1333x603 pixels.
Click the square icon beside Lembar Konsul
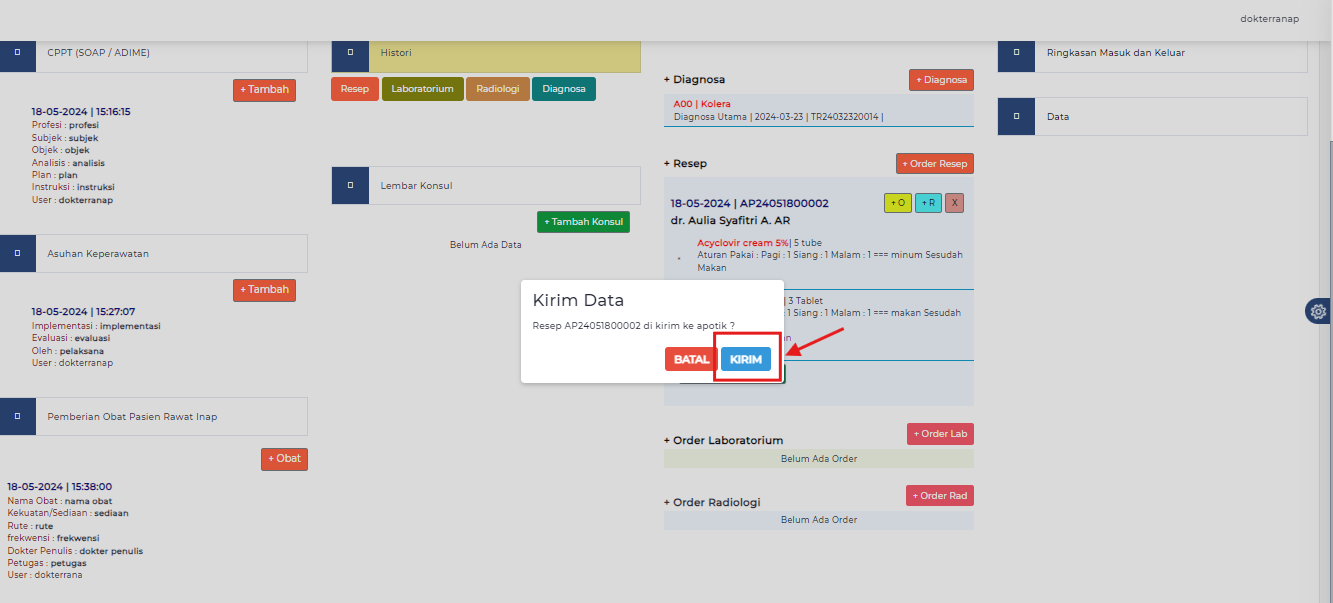click(x=350, y=186)
